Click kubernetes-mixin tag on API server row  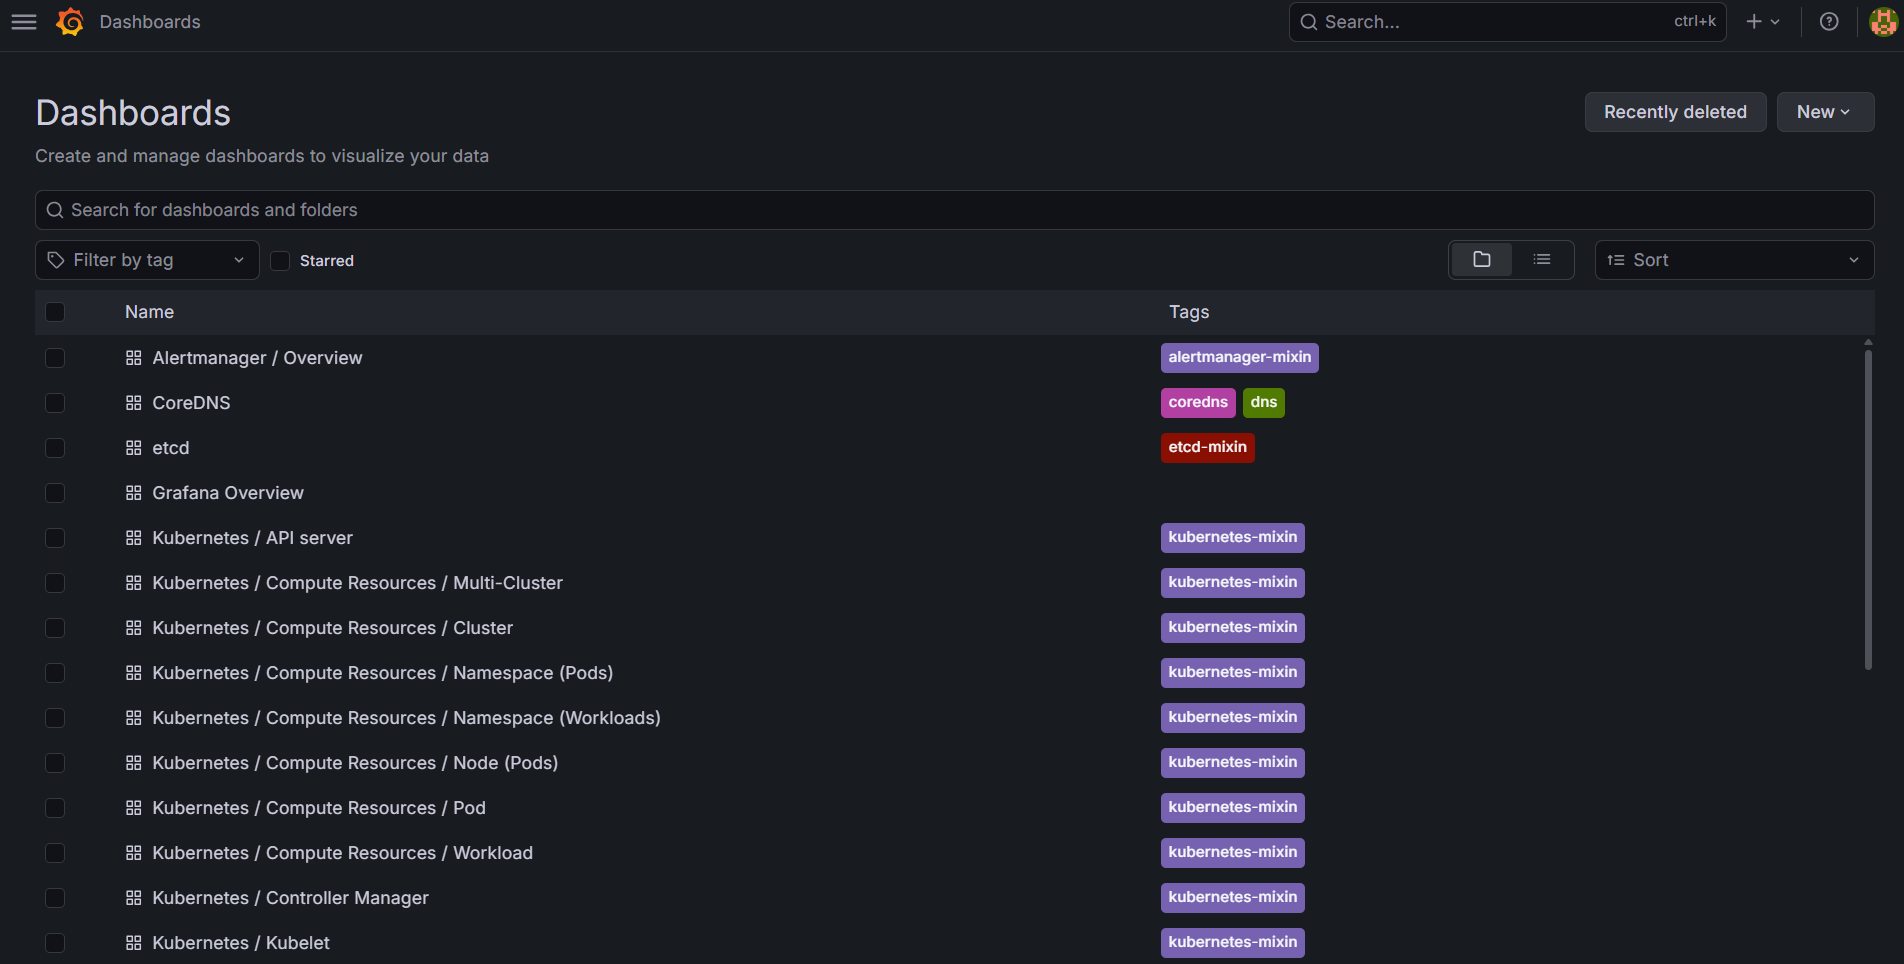[x=1232, y=538]
